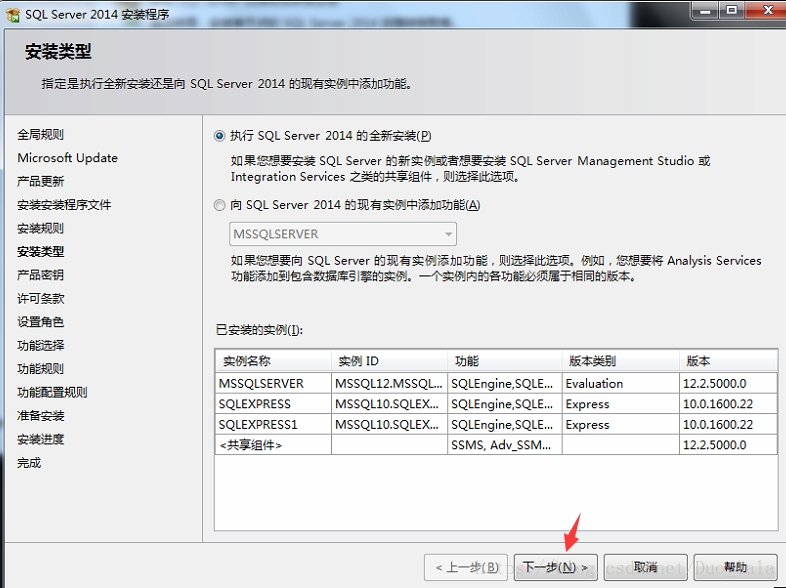Select the 安装类型 step in sidebar

pos(41,252)
